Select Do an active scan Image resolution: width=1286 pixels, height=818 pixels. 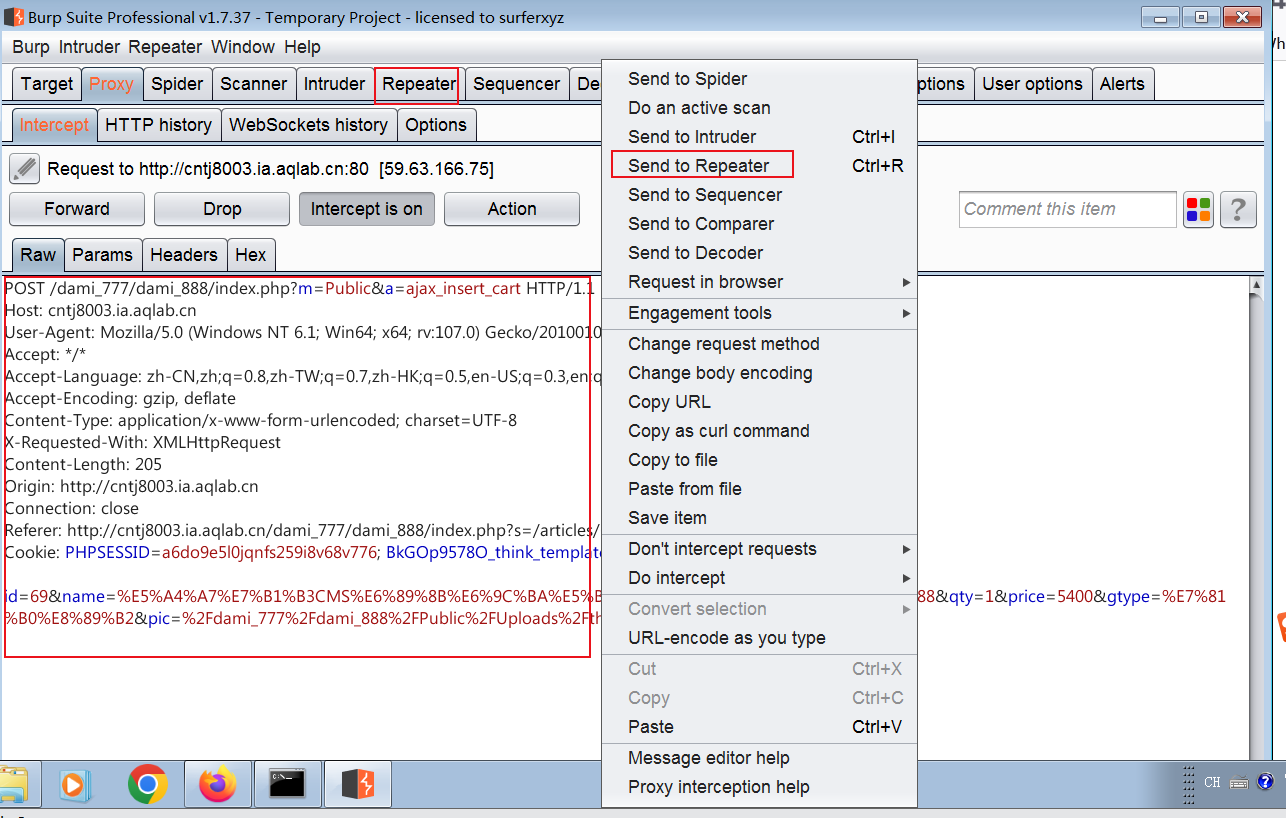coord(759,108)
